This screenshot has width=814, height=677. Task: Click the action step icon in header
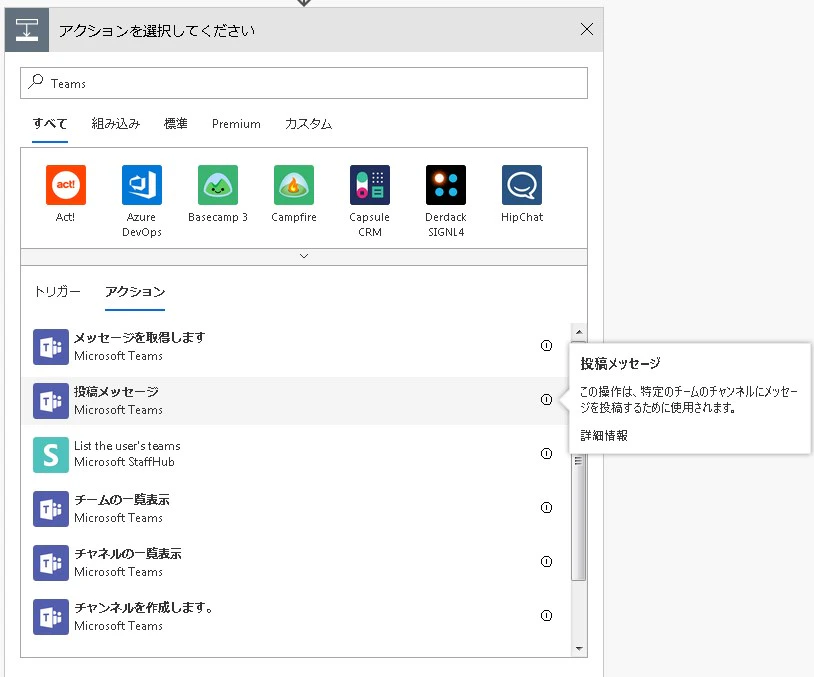[x=27, y=30]
